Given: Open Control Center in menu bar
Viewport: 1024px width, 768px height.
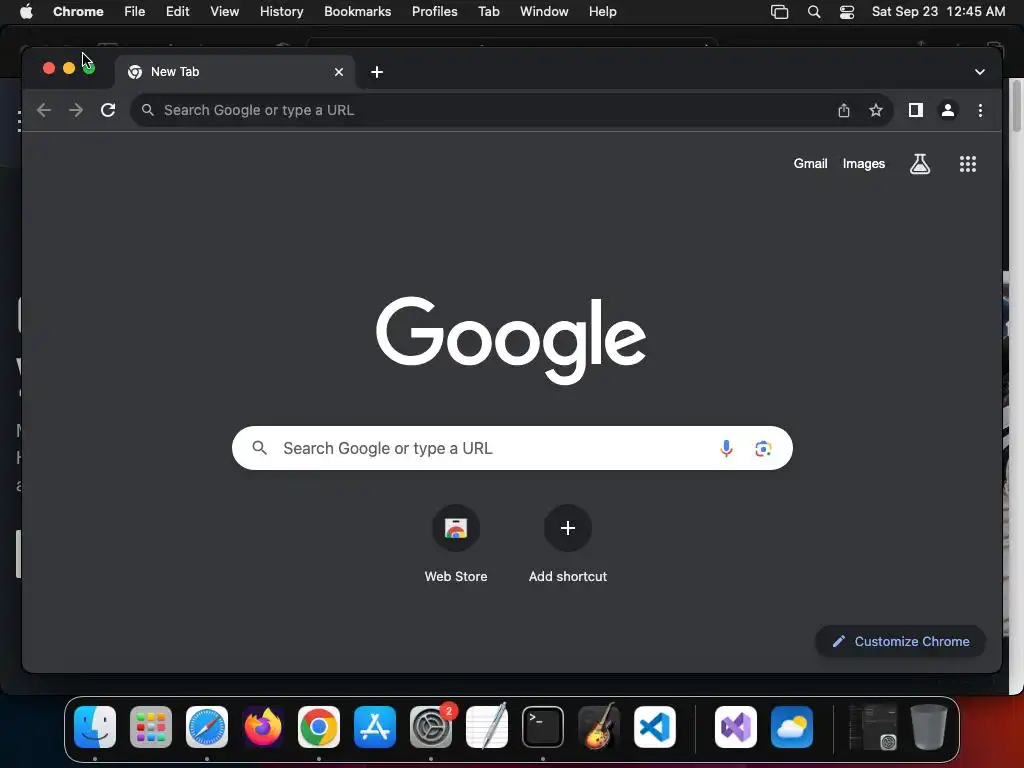Looking at the screenshot, I should pos(846,12).
